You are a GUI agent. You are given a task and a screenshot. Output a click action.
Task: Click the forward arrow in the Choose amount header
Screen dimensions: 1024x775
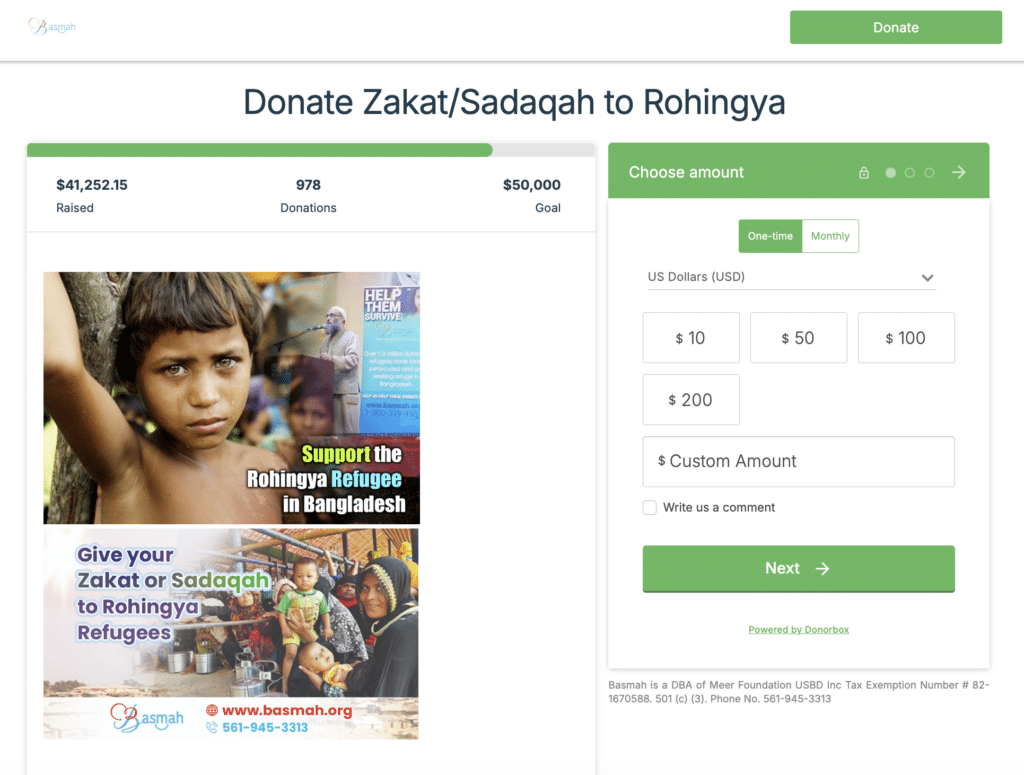click(x=958, y=172)
